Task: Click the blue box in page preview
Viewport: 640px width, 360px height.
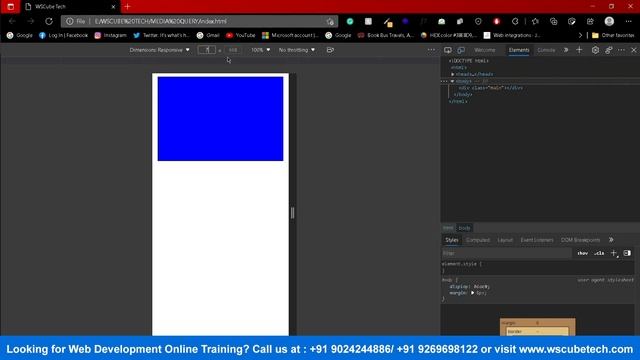Action: click(220, 119)
